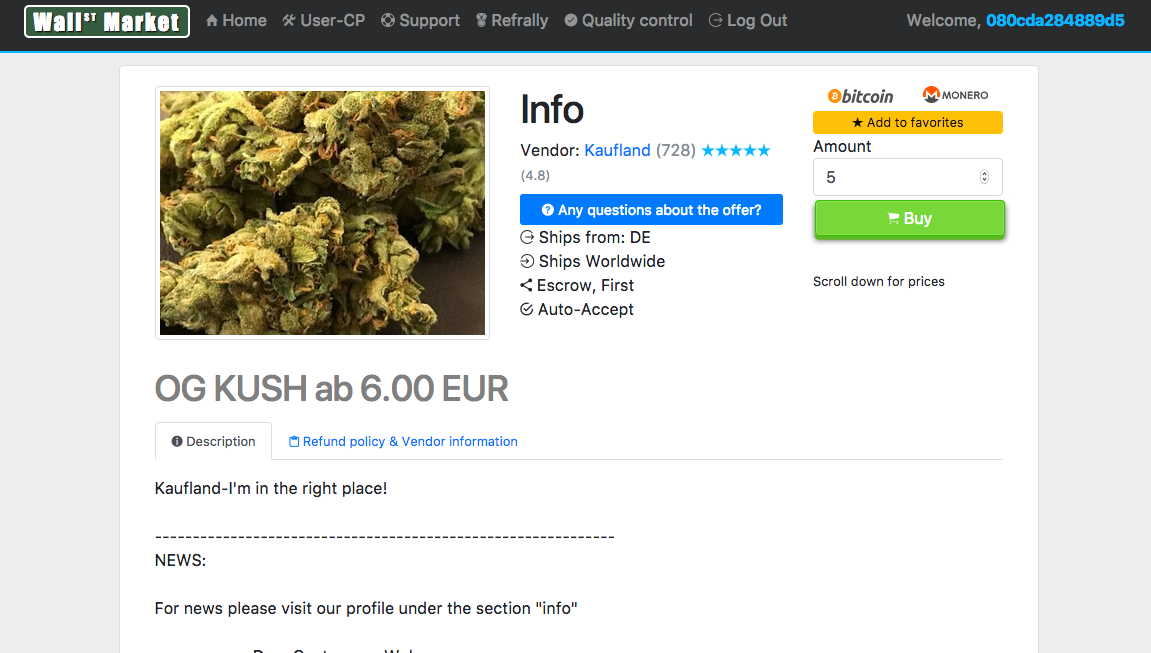Open the User-CP page

(324, 21)
